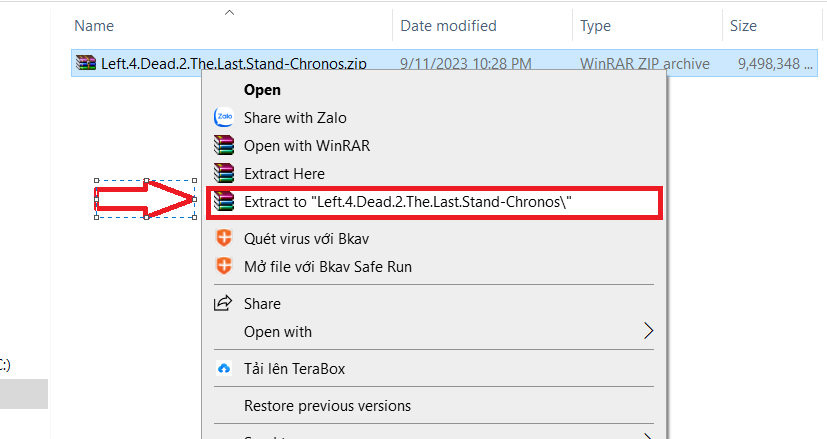The width and height of the screenshot is (827, 439).
Task: Select Restore previous versions
Action: [327, 406]
